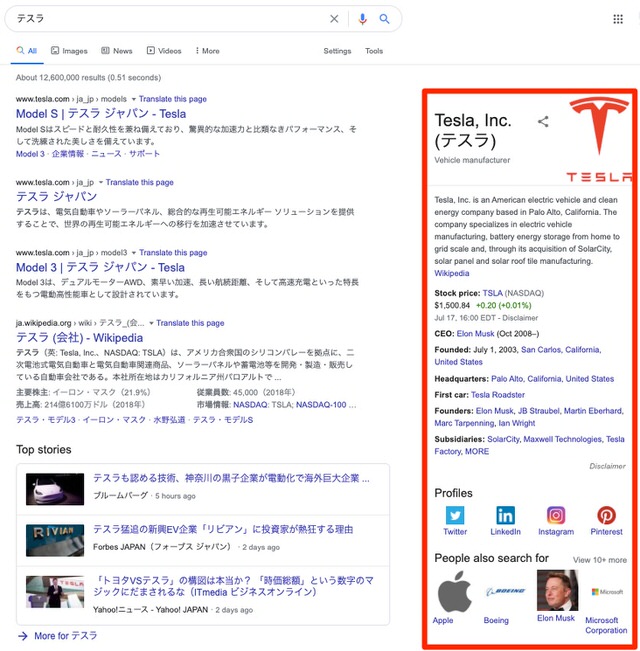
Task: Expand dropdown arrow next to tesla.com model3 URL
Action: (134, 253)
